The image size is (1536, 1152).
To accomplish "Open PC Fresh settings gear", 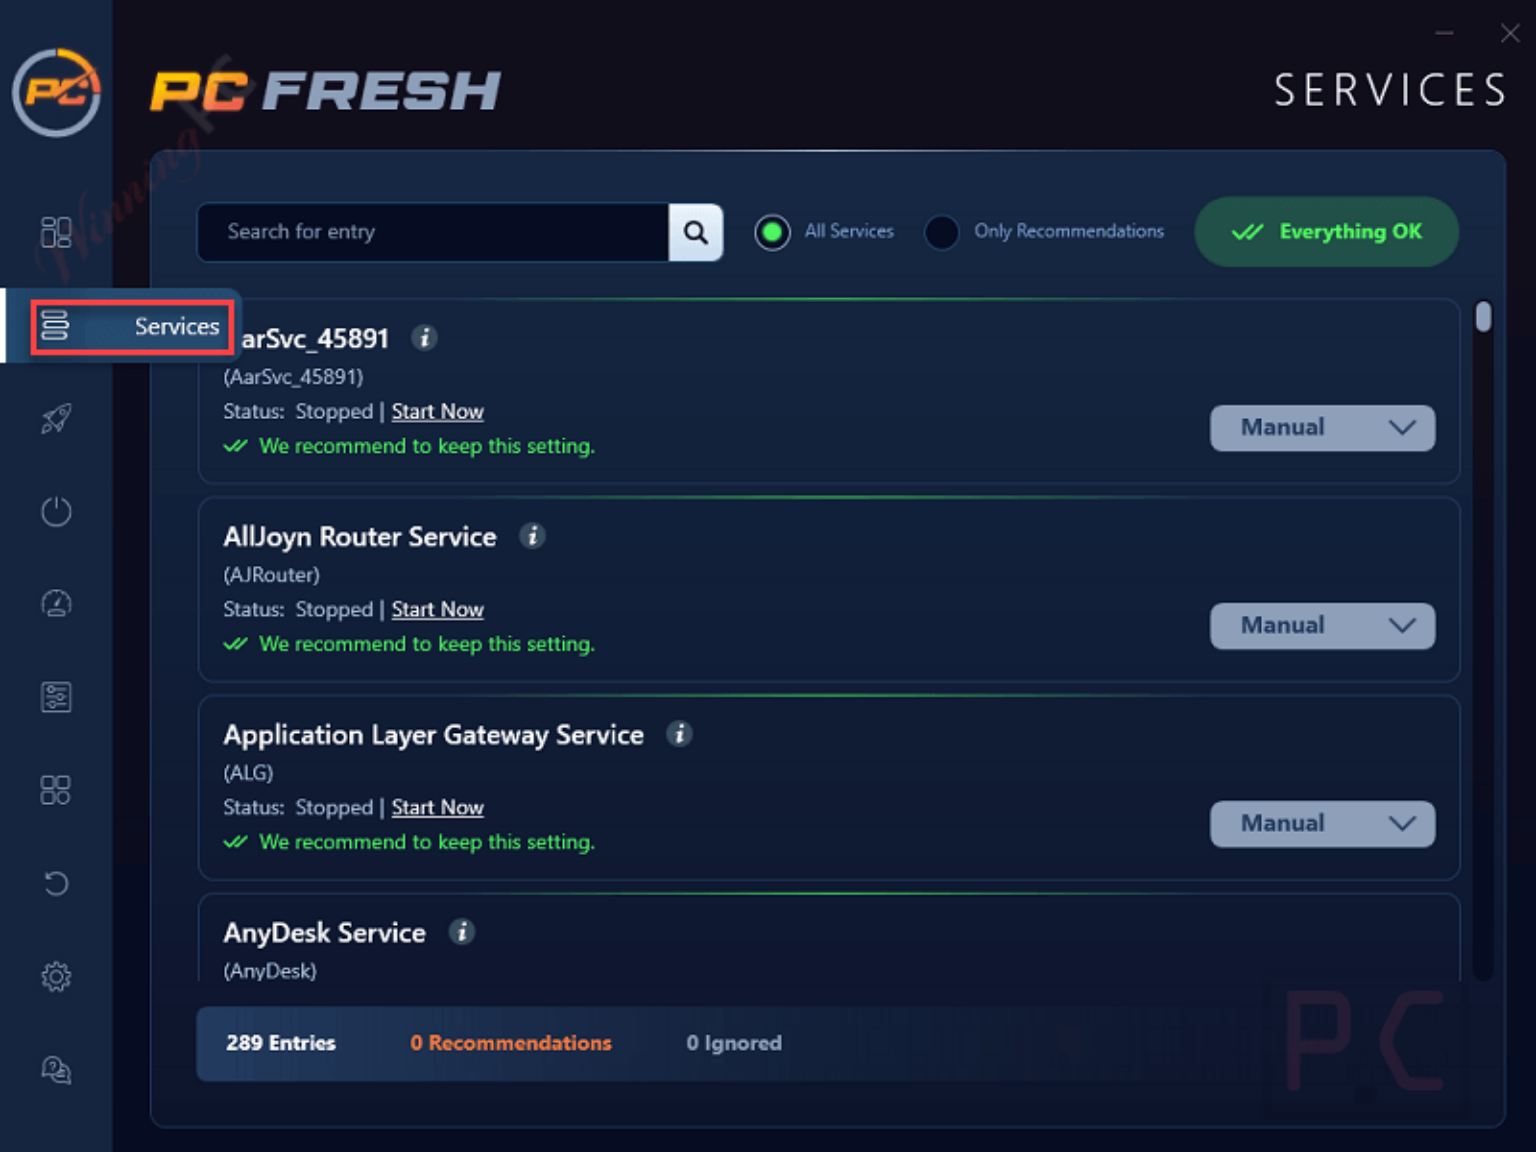I will click(x=56, y=976).
